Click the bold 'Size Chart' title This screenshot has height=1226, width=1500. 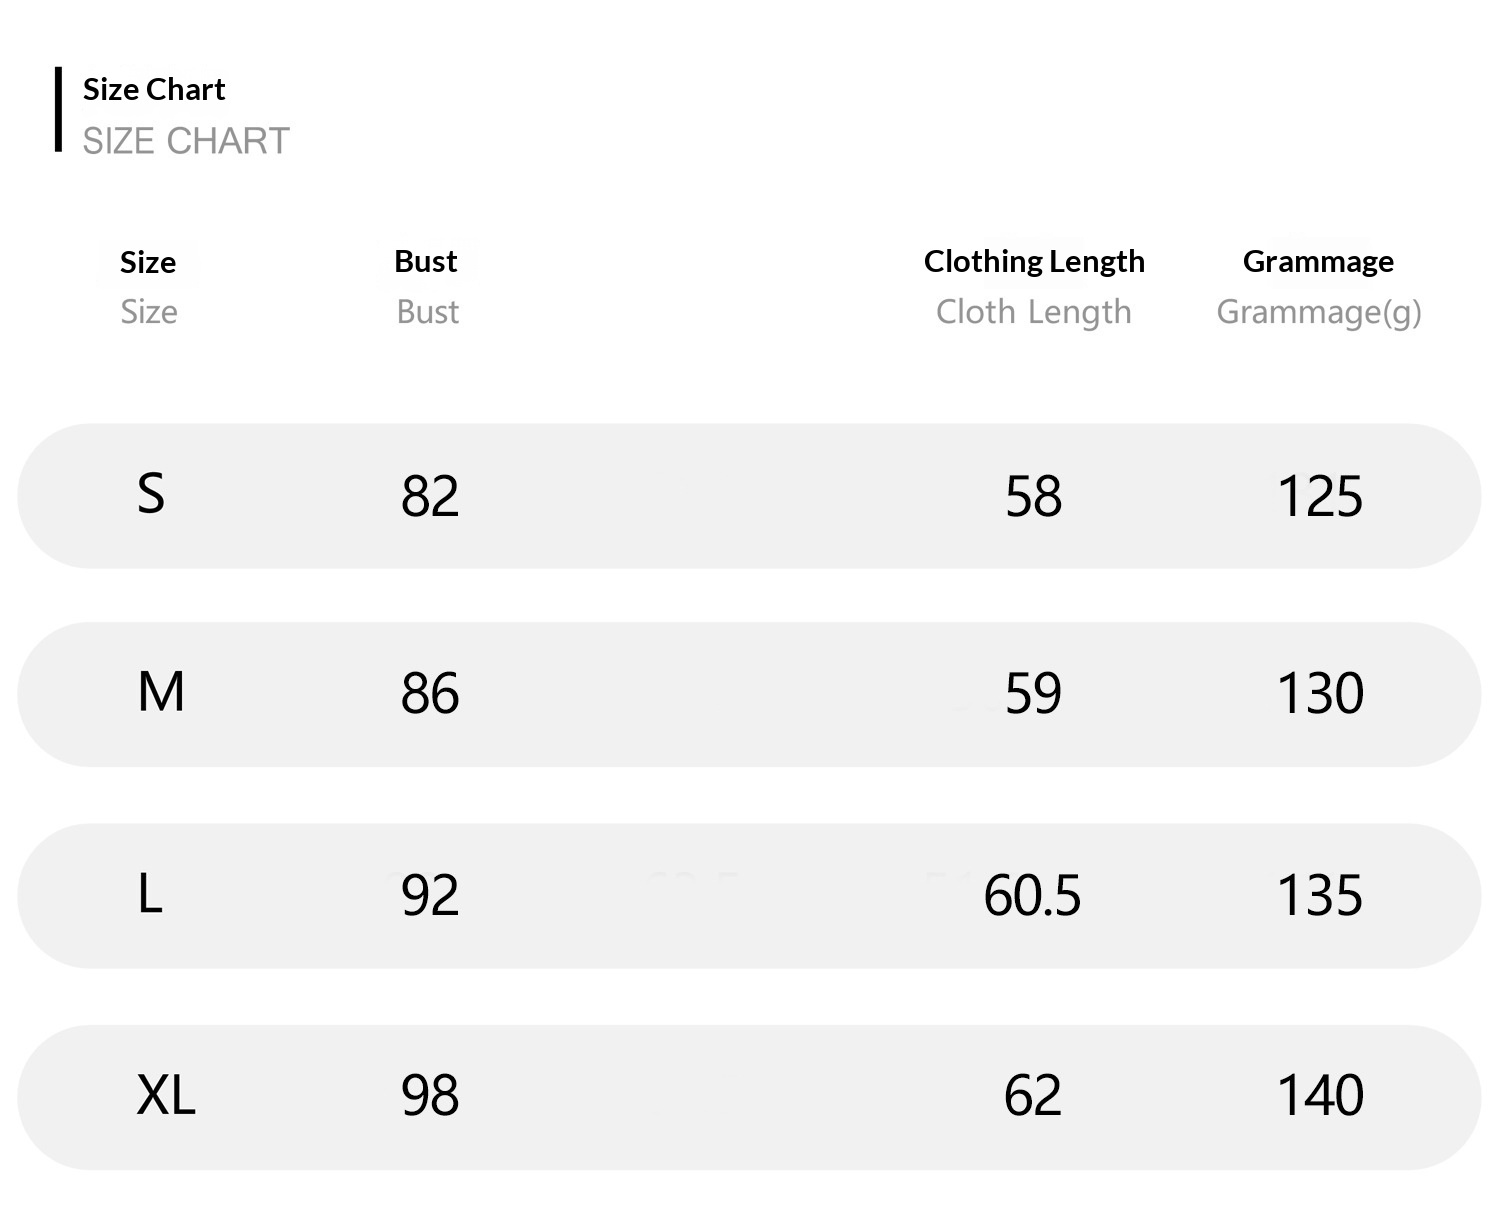154,90
